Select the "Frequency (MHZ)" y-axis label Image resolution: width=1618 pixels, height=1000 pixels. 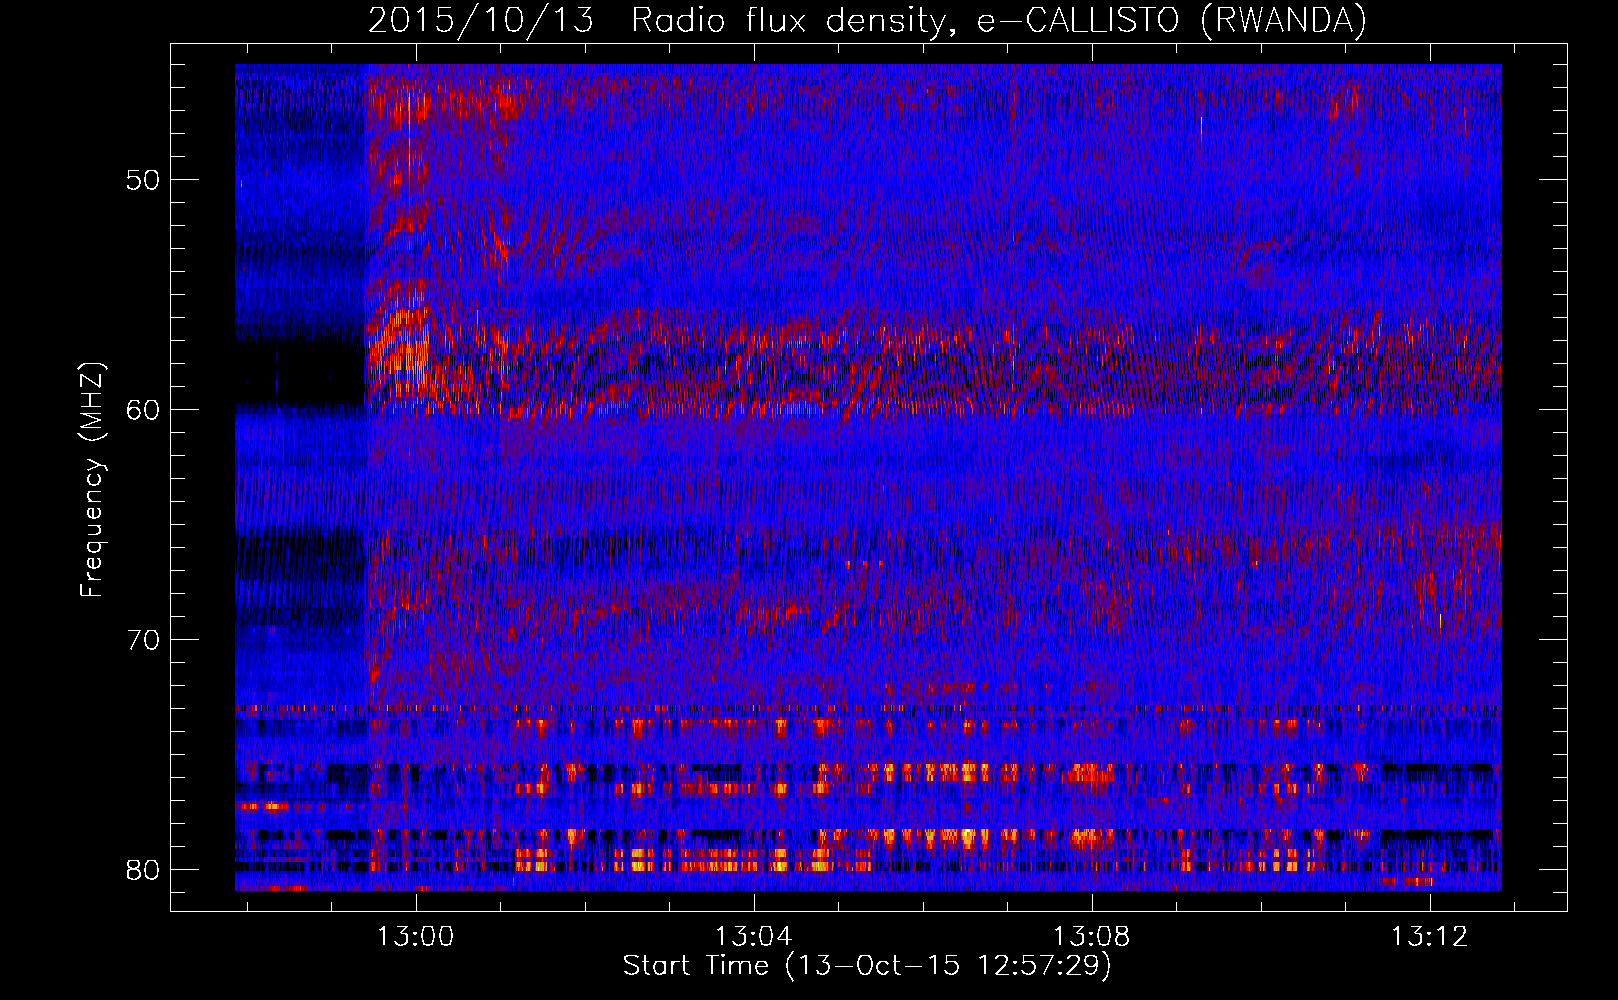tap(92, 480)
